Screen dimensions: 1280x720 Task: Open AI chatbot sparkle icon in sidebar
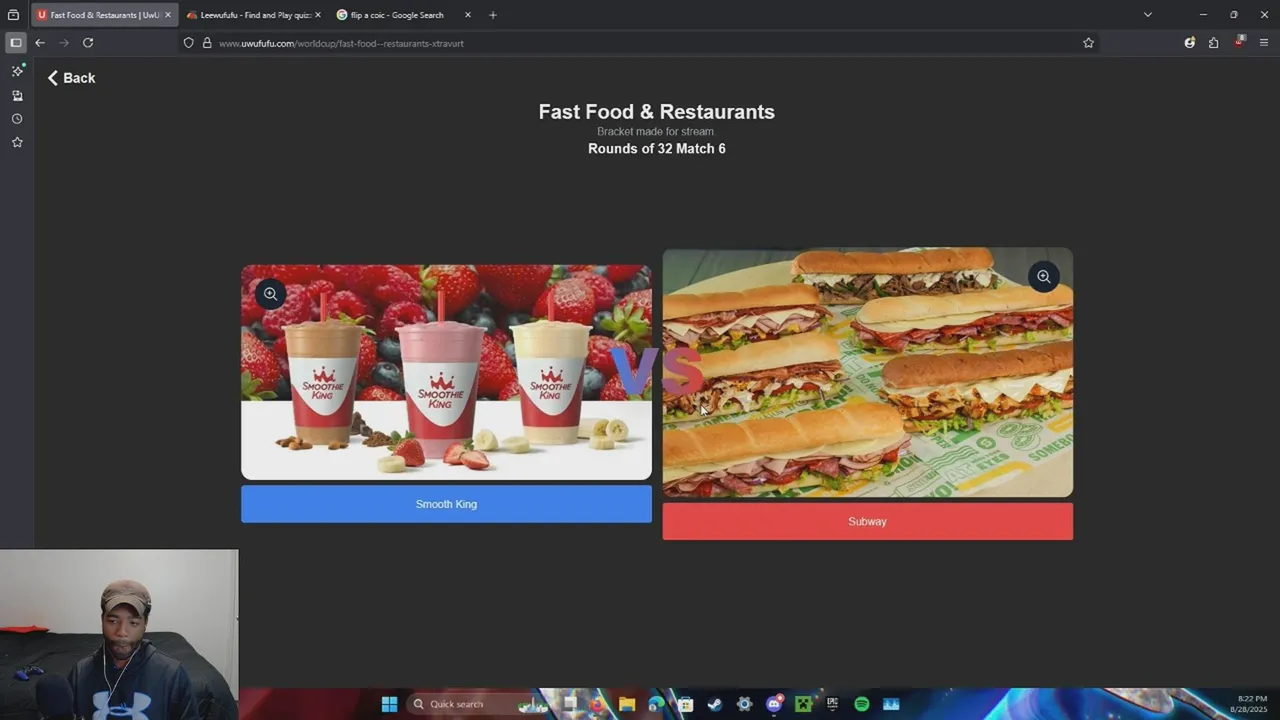coord(17,71)
